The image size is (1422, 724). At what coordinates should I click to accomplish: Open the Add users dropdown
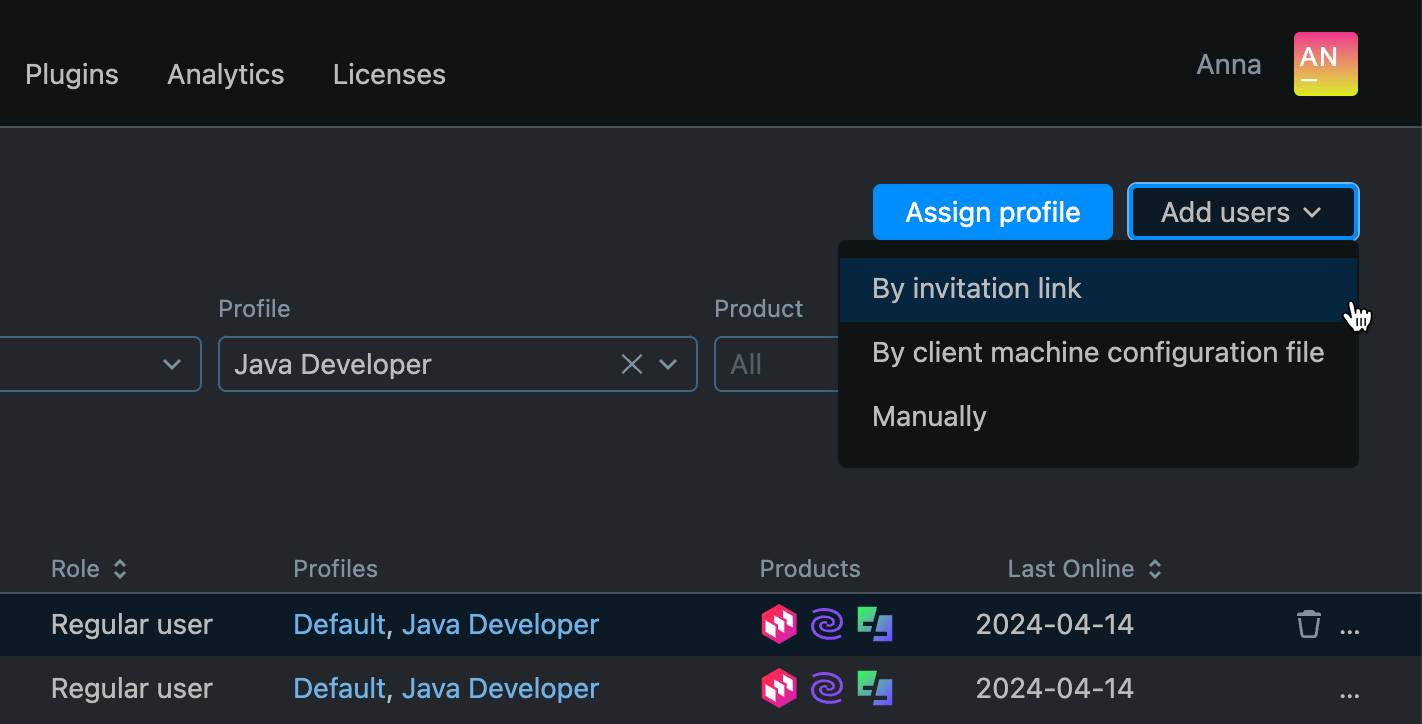point(1242,211)
